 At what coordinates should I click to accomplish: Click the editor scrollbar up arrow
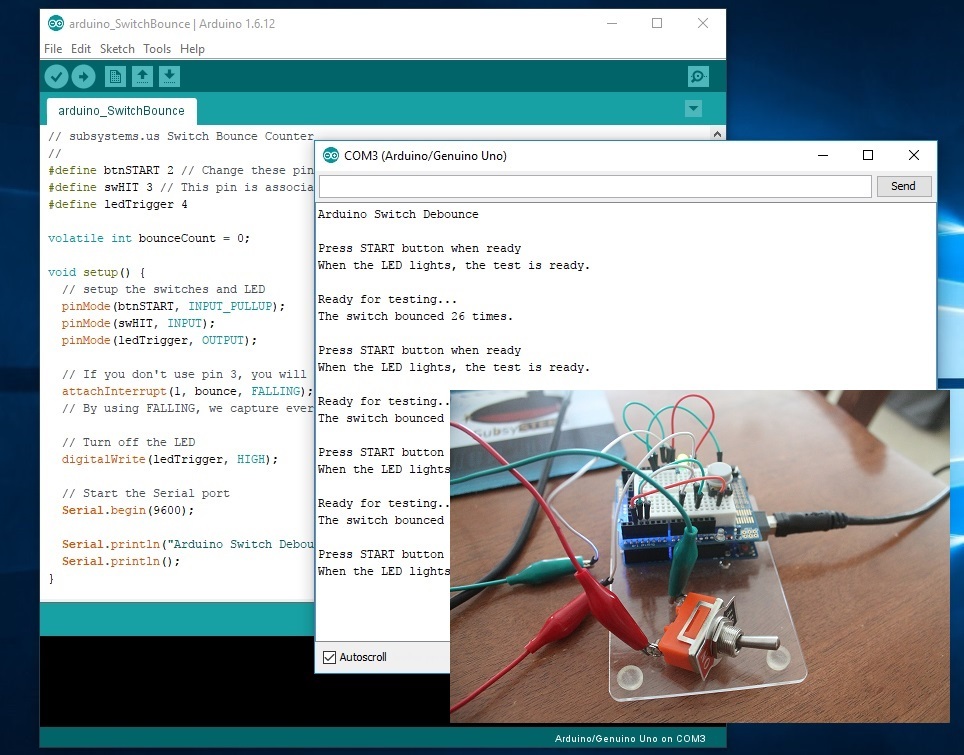(717, 133)
